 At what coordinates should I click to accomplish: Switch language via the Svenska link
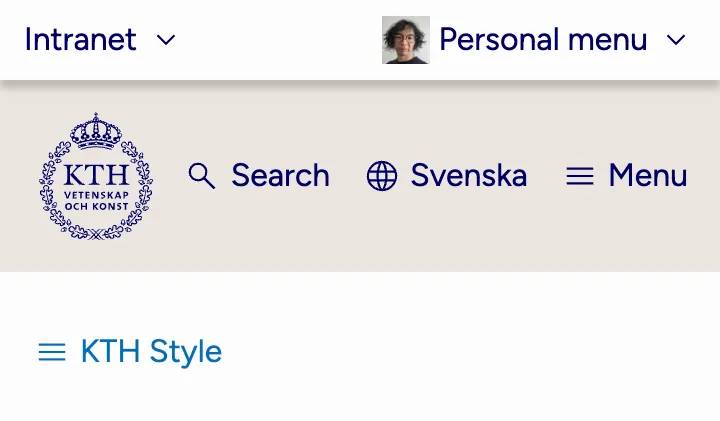click(468, 176)
